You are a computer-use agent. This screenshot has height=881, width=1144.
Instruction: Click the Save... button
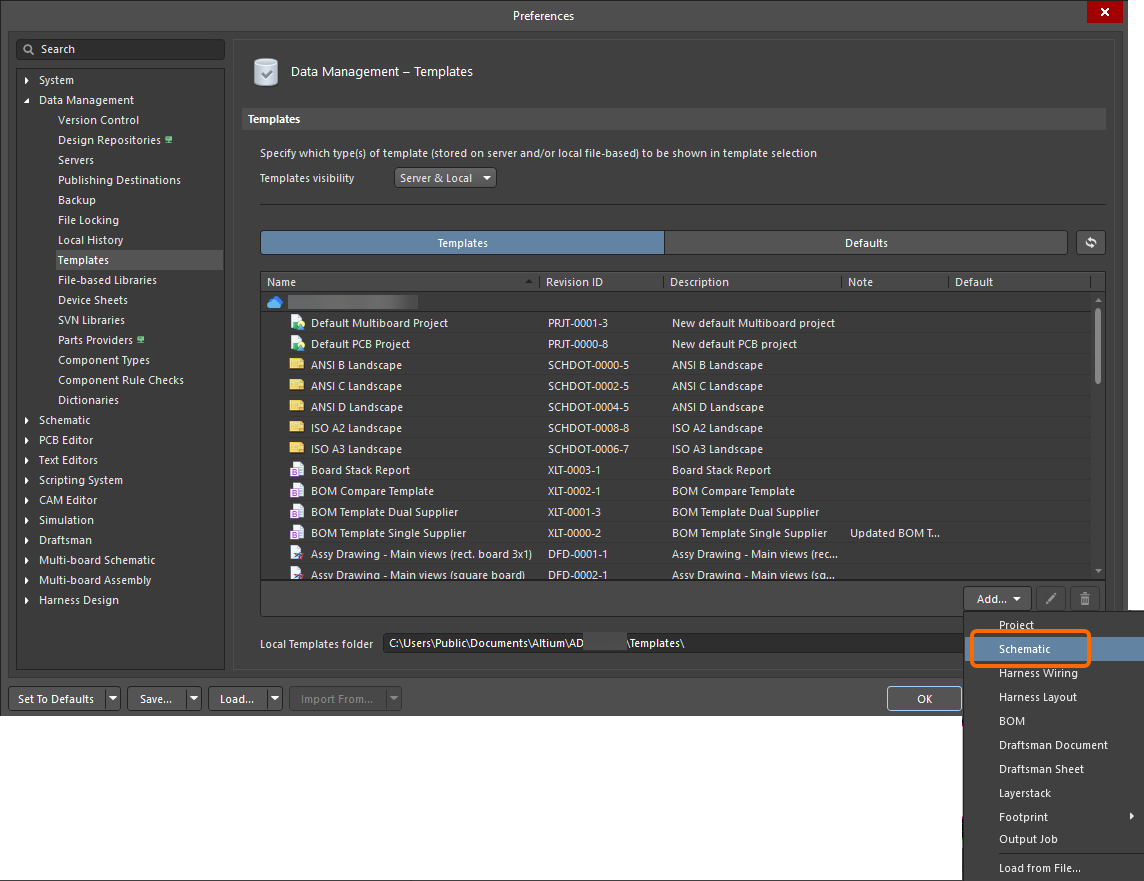(155, 699)
